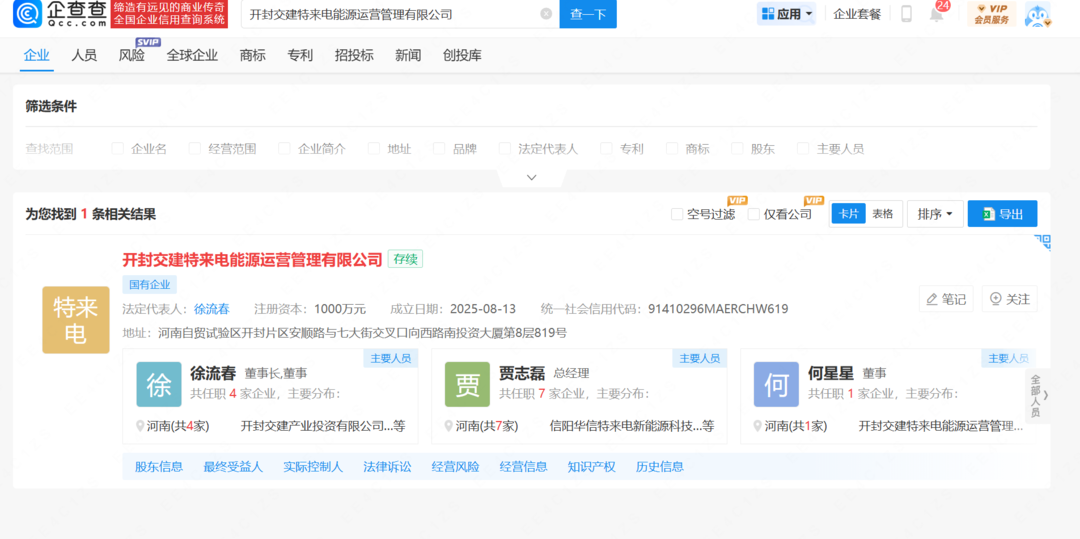
Task: Toggle the 股东 checkbox
Action: 738,148
